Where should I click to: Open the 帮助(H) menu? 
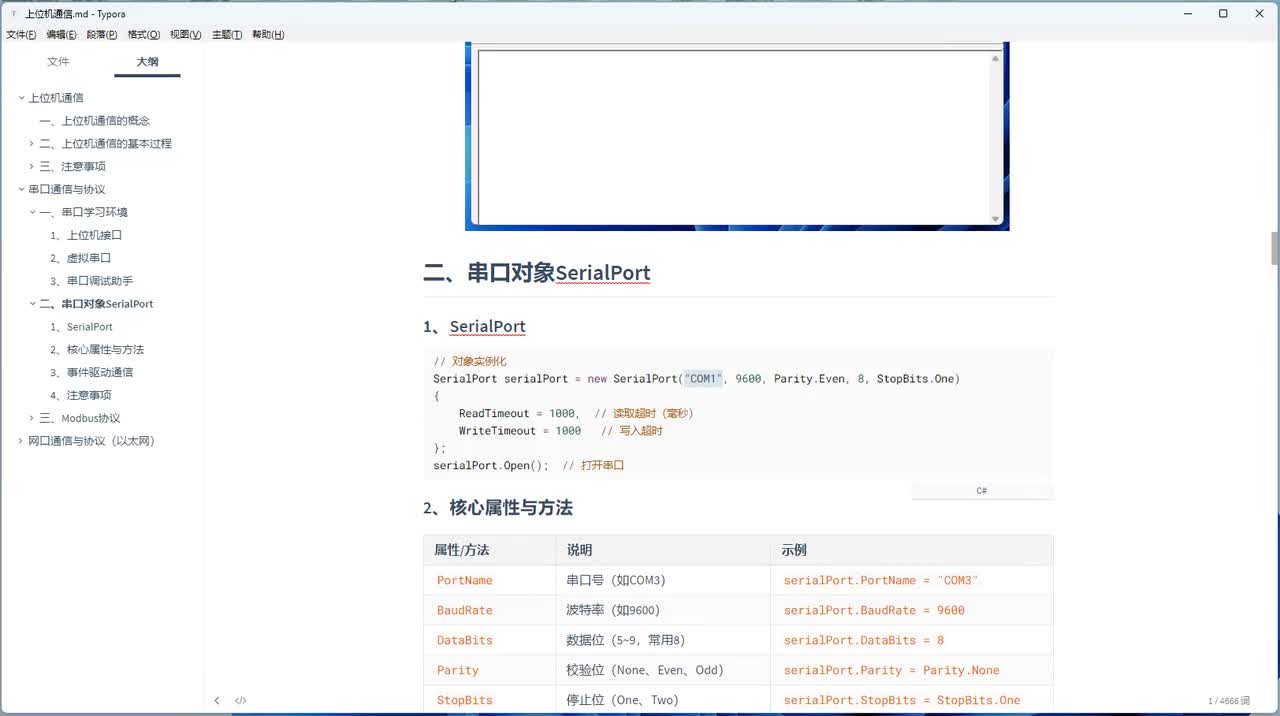pos(268,34)
